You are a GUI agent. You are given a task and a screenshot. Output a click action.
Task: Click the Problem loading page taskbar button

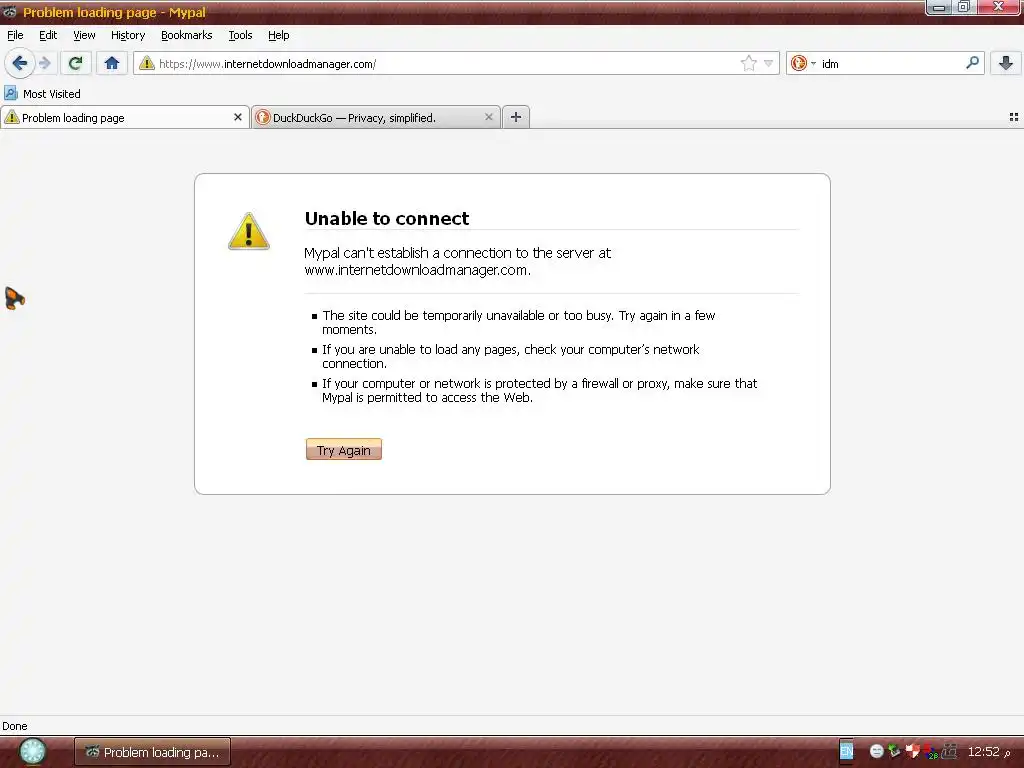[x=152, y=752]
